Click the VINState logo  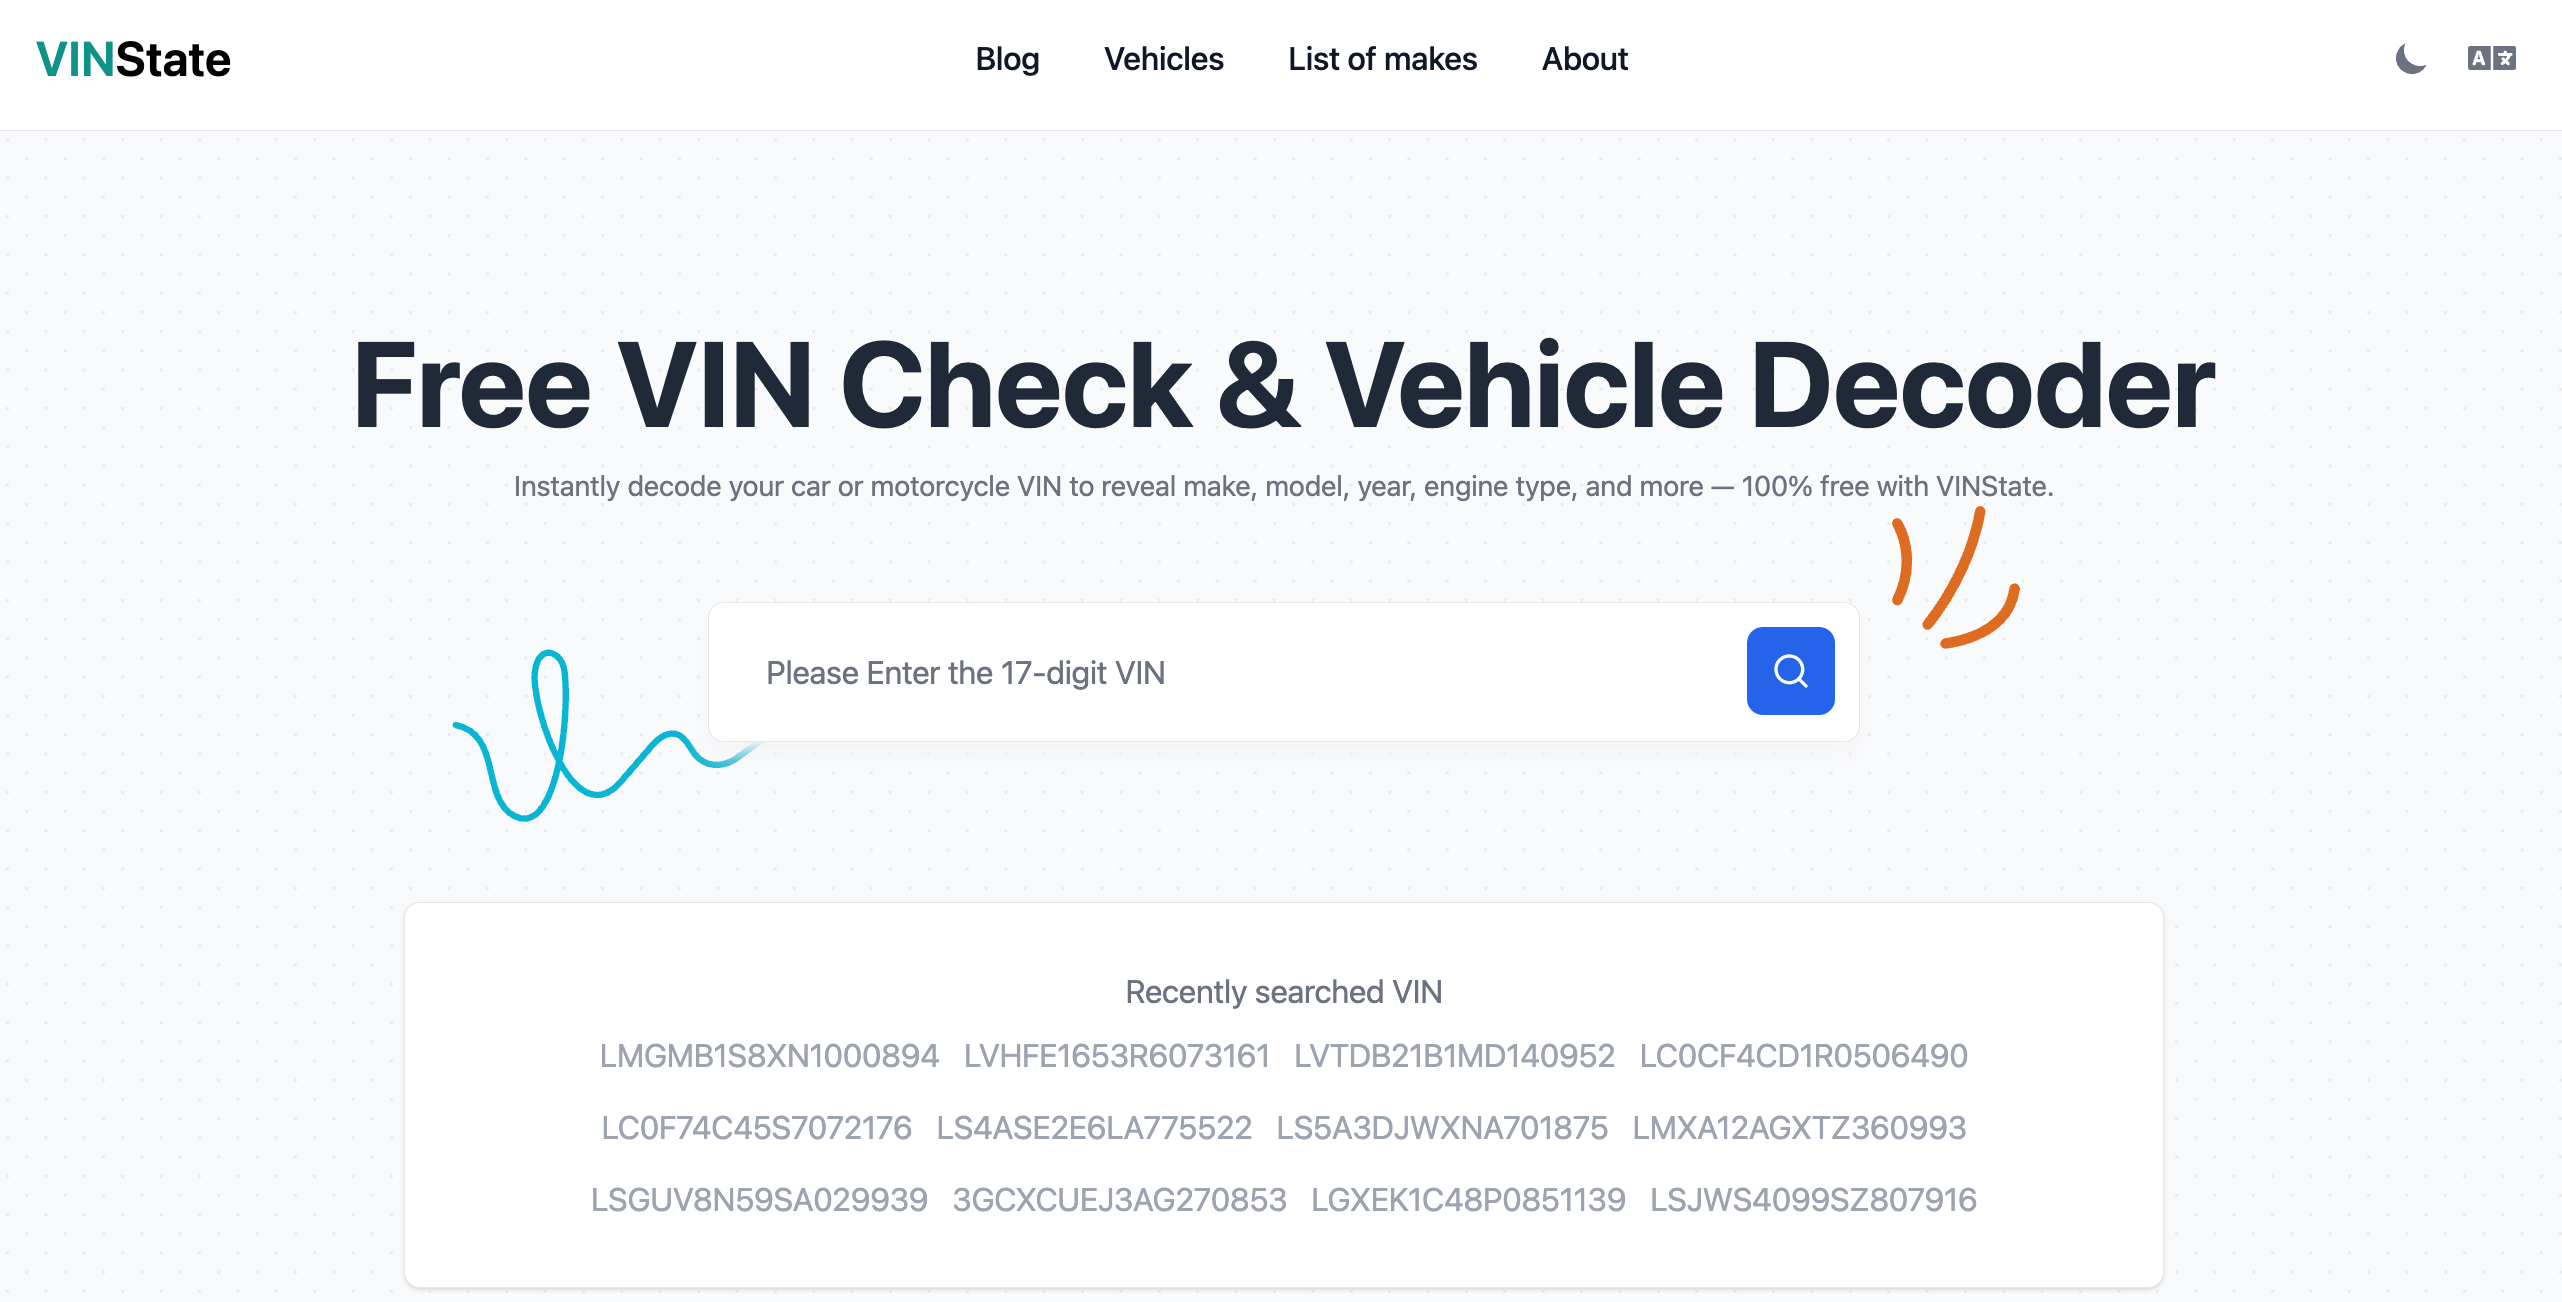pyautogui.click(x=133, y=60)
